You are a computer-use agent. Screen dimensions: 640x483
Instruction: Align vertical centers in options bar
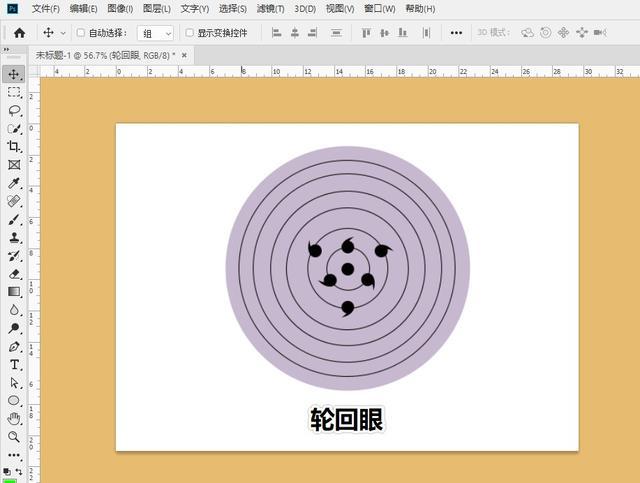click(384, 33)
